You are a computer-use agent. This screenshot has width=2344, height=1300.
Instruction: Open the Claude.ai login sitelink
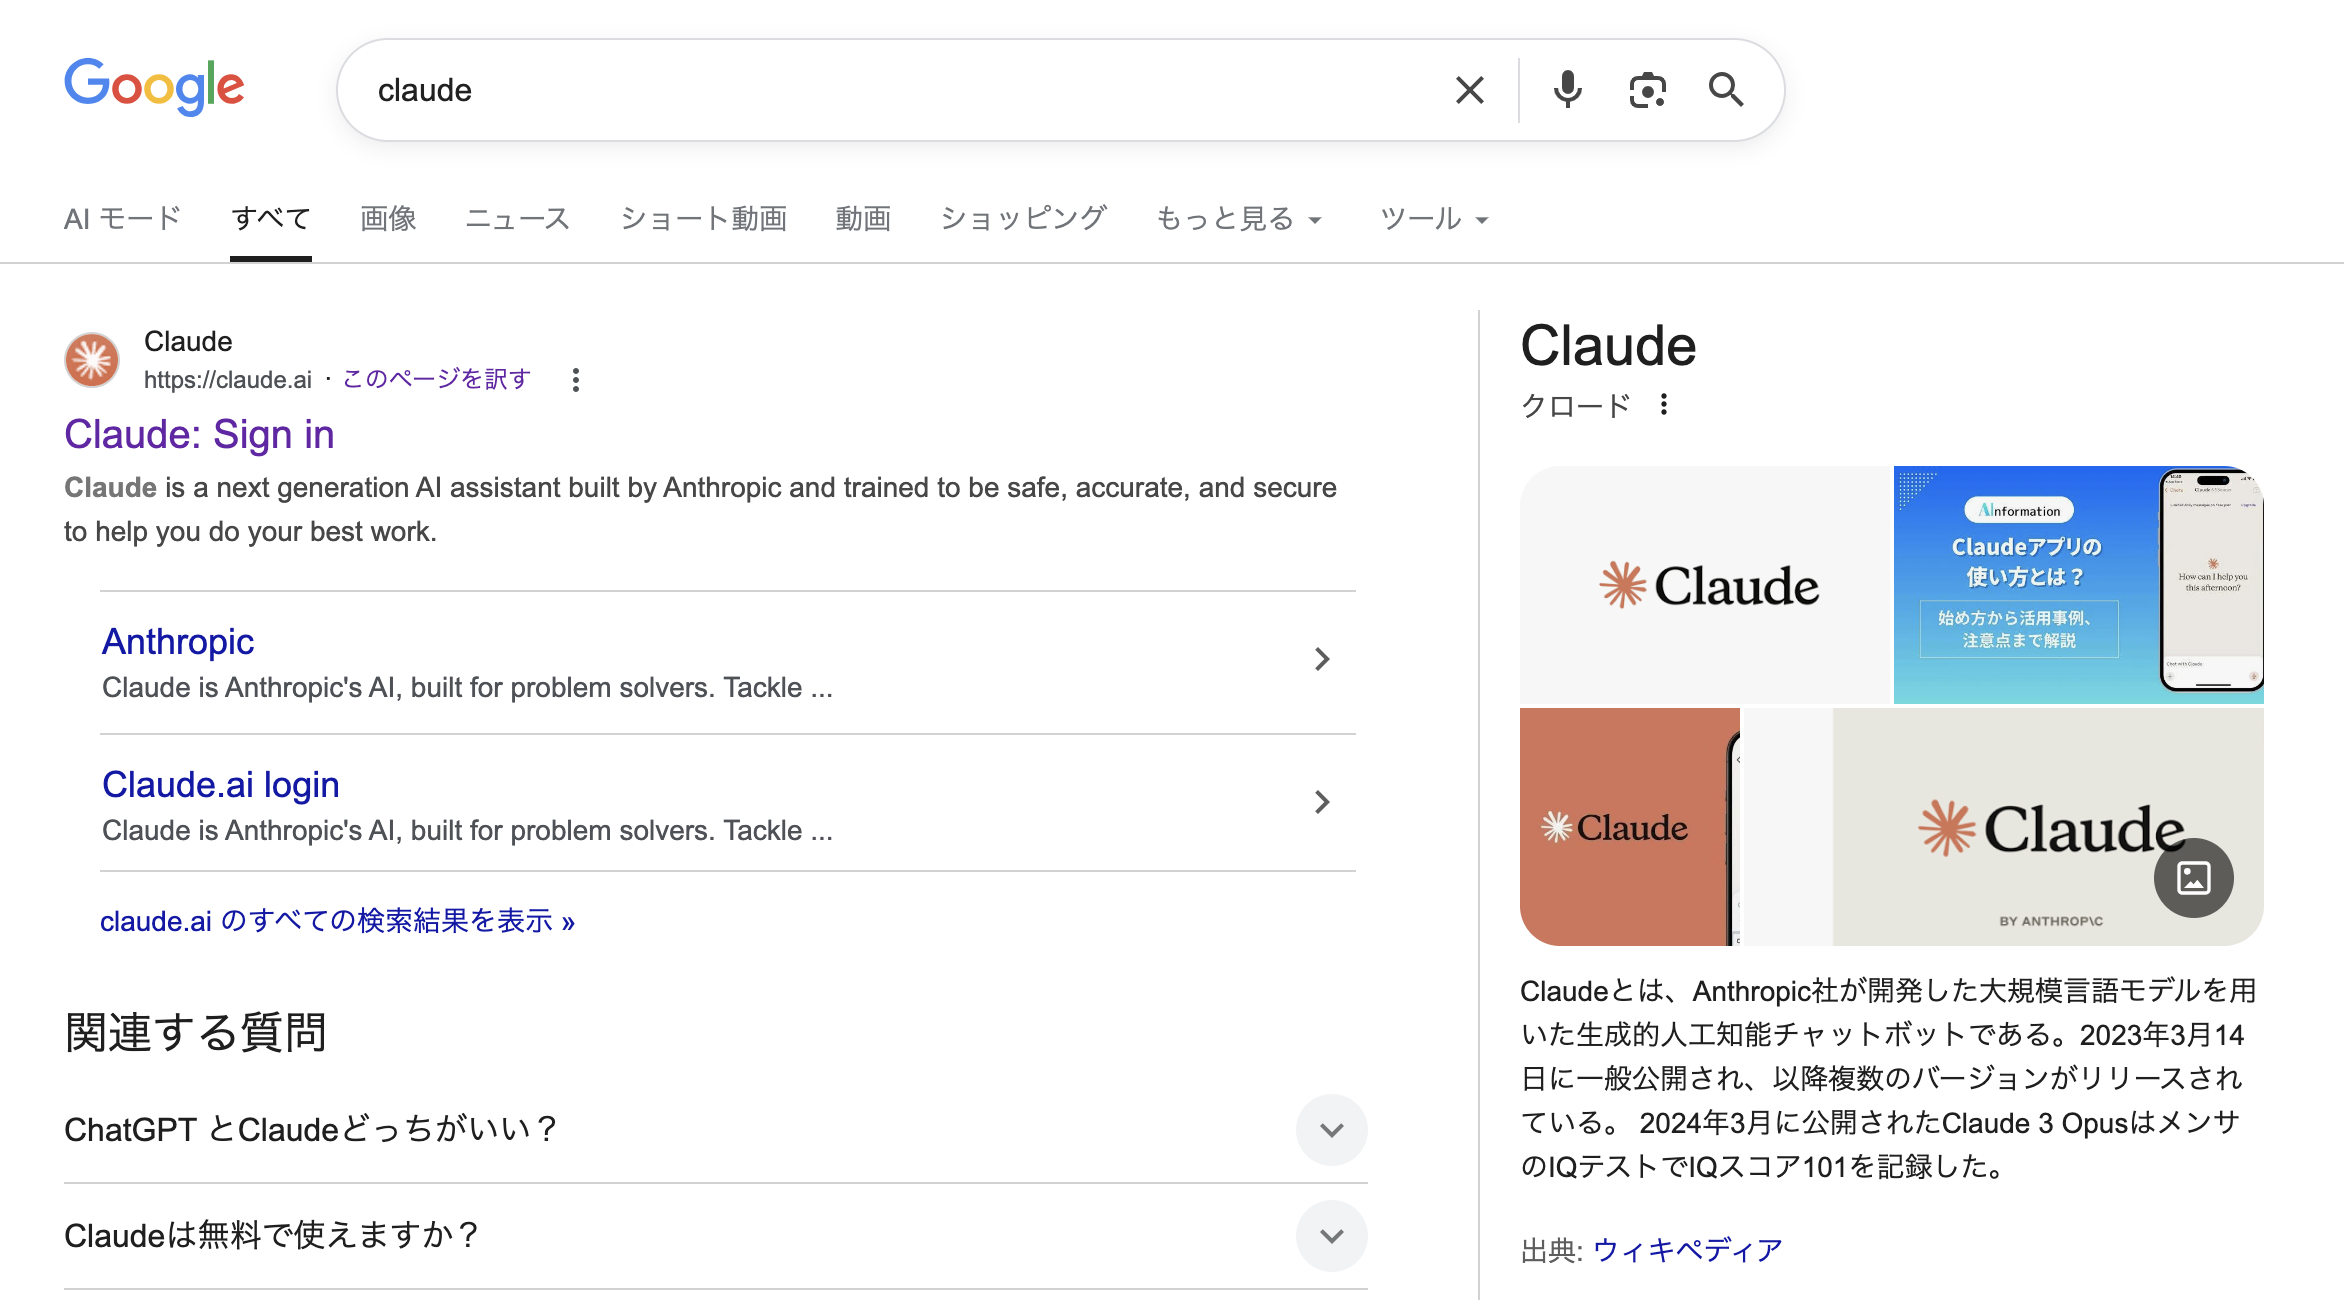tap(221, 784)
